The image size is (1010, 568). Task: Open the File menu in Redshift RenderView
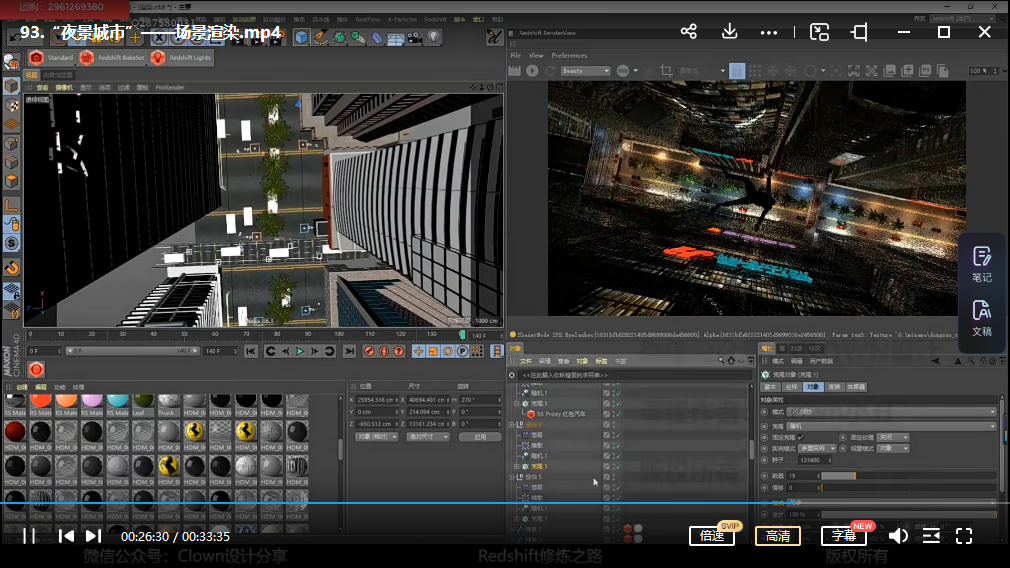click(x=516, y=55)
